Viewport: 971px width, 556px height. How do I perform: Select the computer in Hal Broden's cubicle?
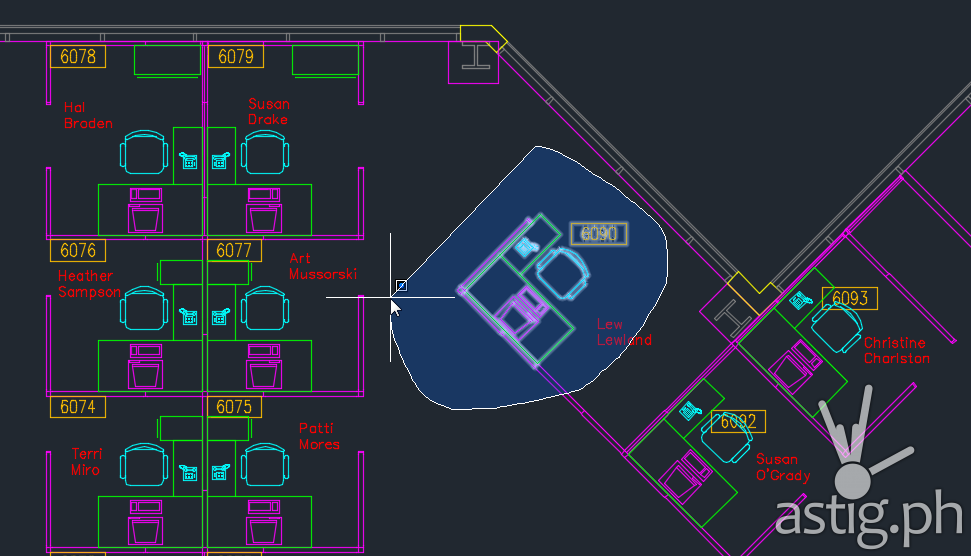146,211
